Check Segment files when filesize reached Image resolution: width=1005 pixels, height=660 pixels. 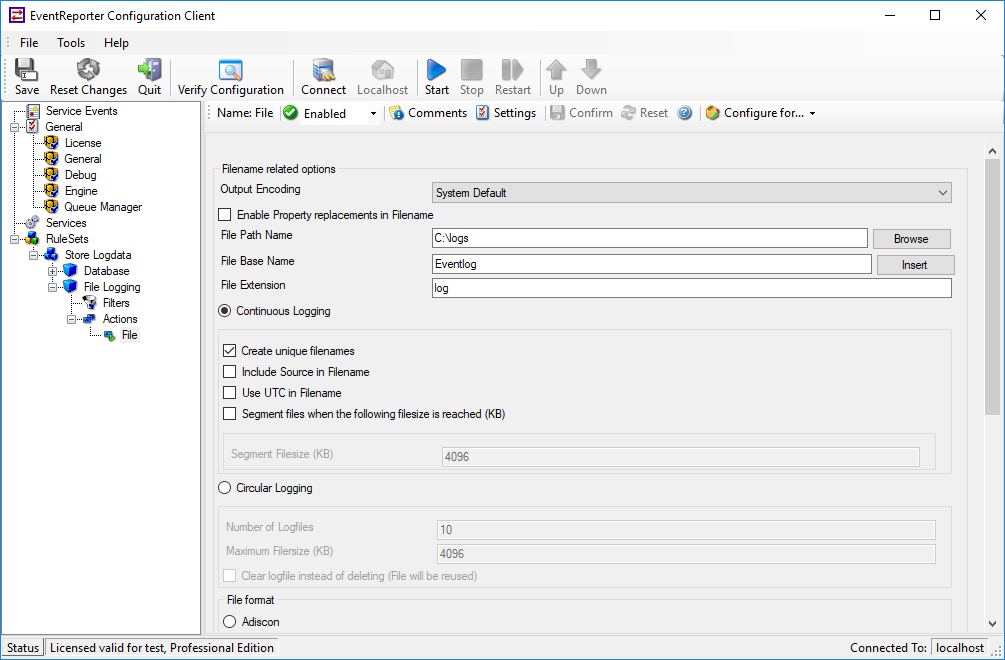229,414
